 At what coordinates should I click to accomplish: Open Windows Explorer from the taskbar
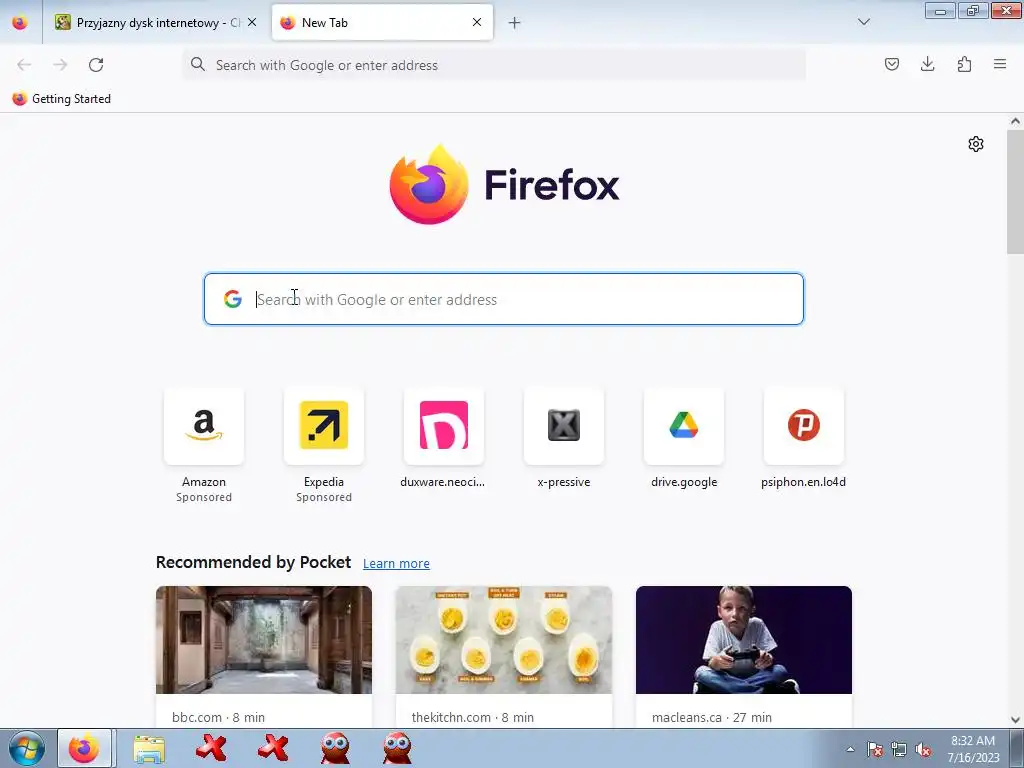pyautogui.click(x=149, y=748)
